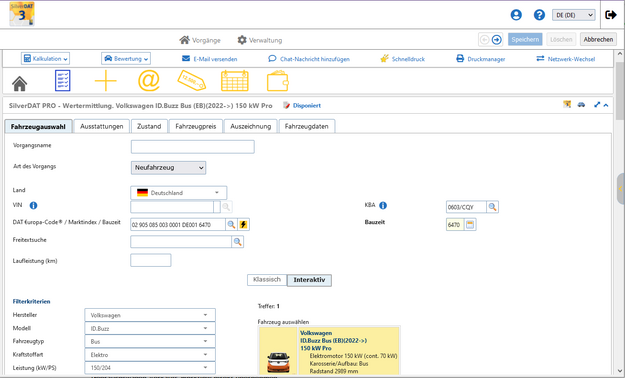Screen dimensions: 625x378
Task: Switch to the Ausstattungen tab
Action: pyautogui.click(x=102, y=126)
